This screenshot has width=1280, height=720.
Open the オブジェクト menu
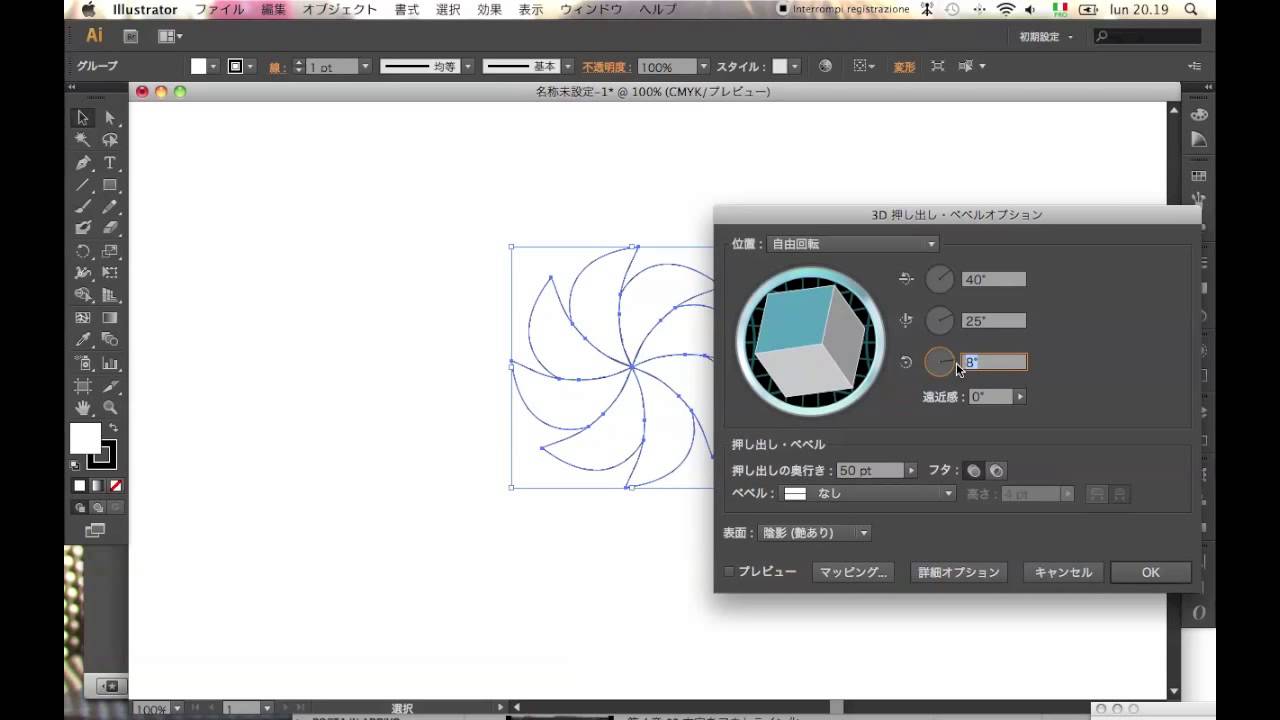point(340,9)
